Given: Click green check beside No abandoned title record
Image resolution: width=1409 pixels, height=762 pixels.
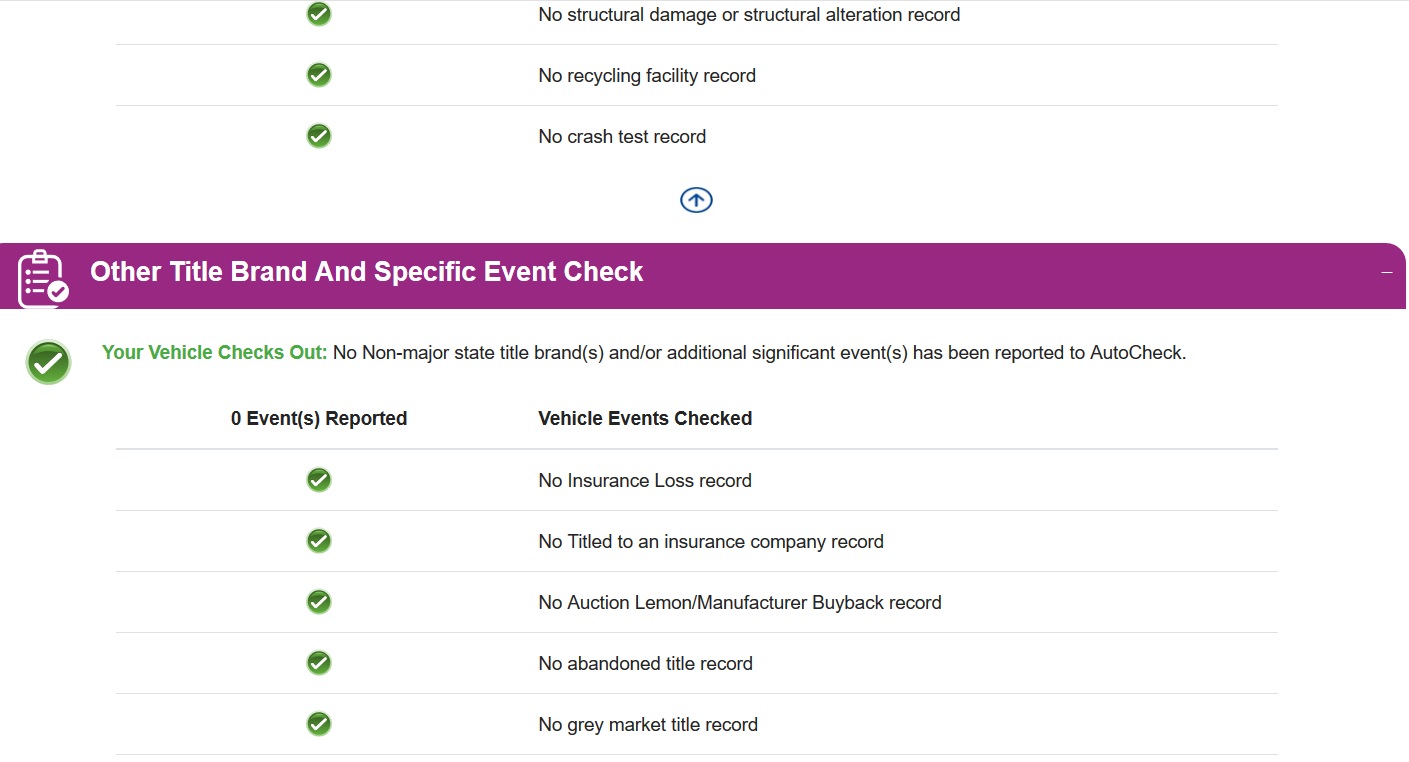Looking at the screenshot, I should [x=319, y=663].
